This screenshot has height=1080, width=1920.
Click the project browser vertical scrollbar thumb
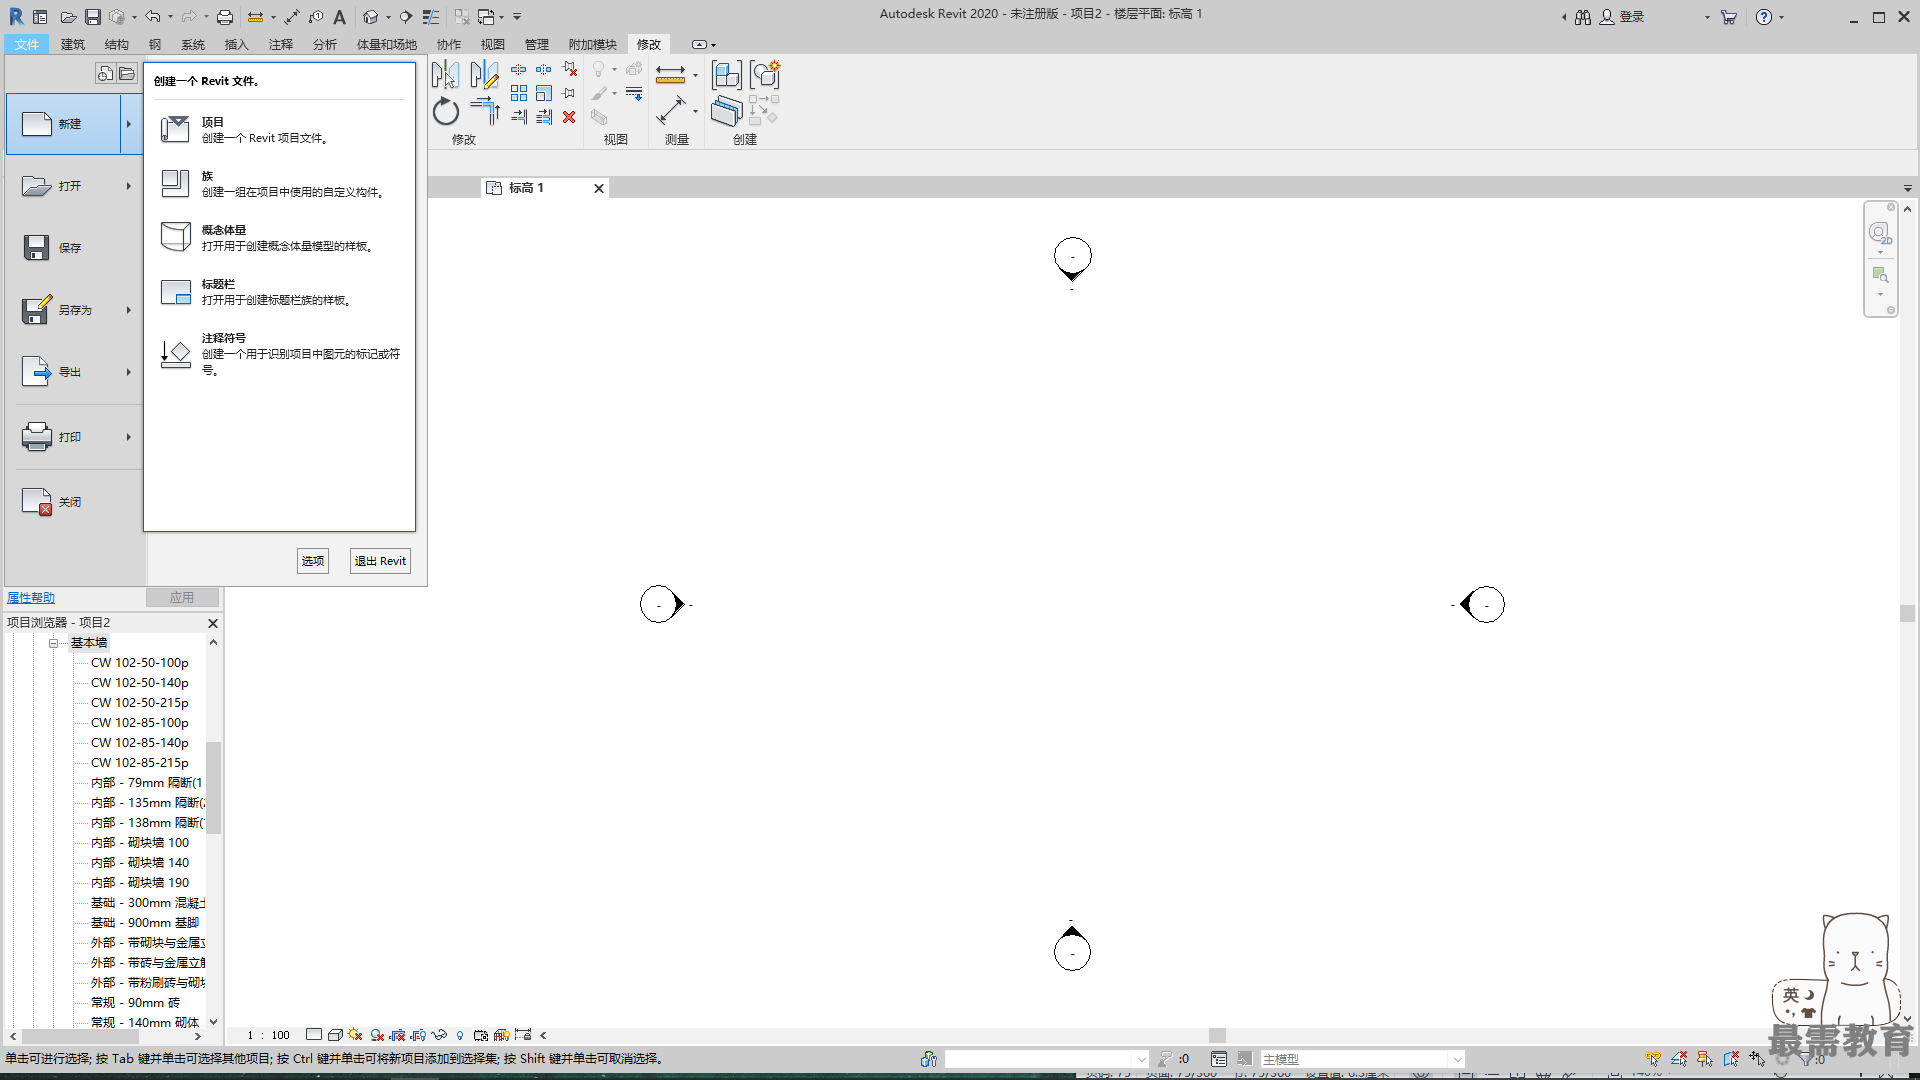coord(213,787)
